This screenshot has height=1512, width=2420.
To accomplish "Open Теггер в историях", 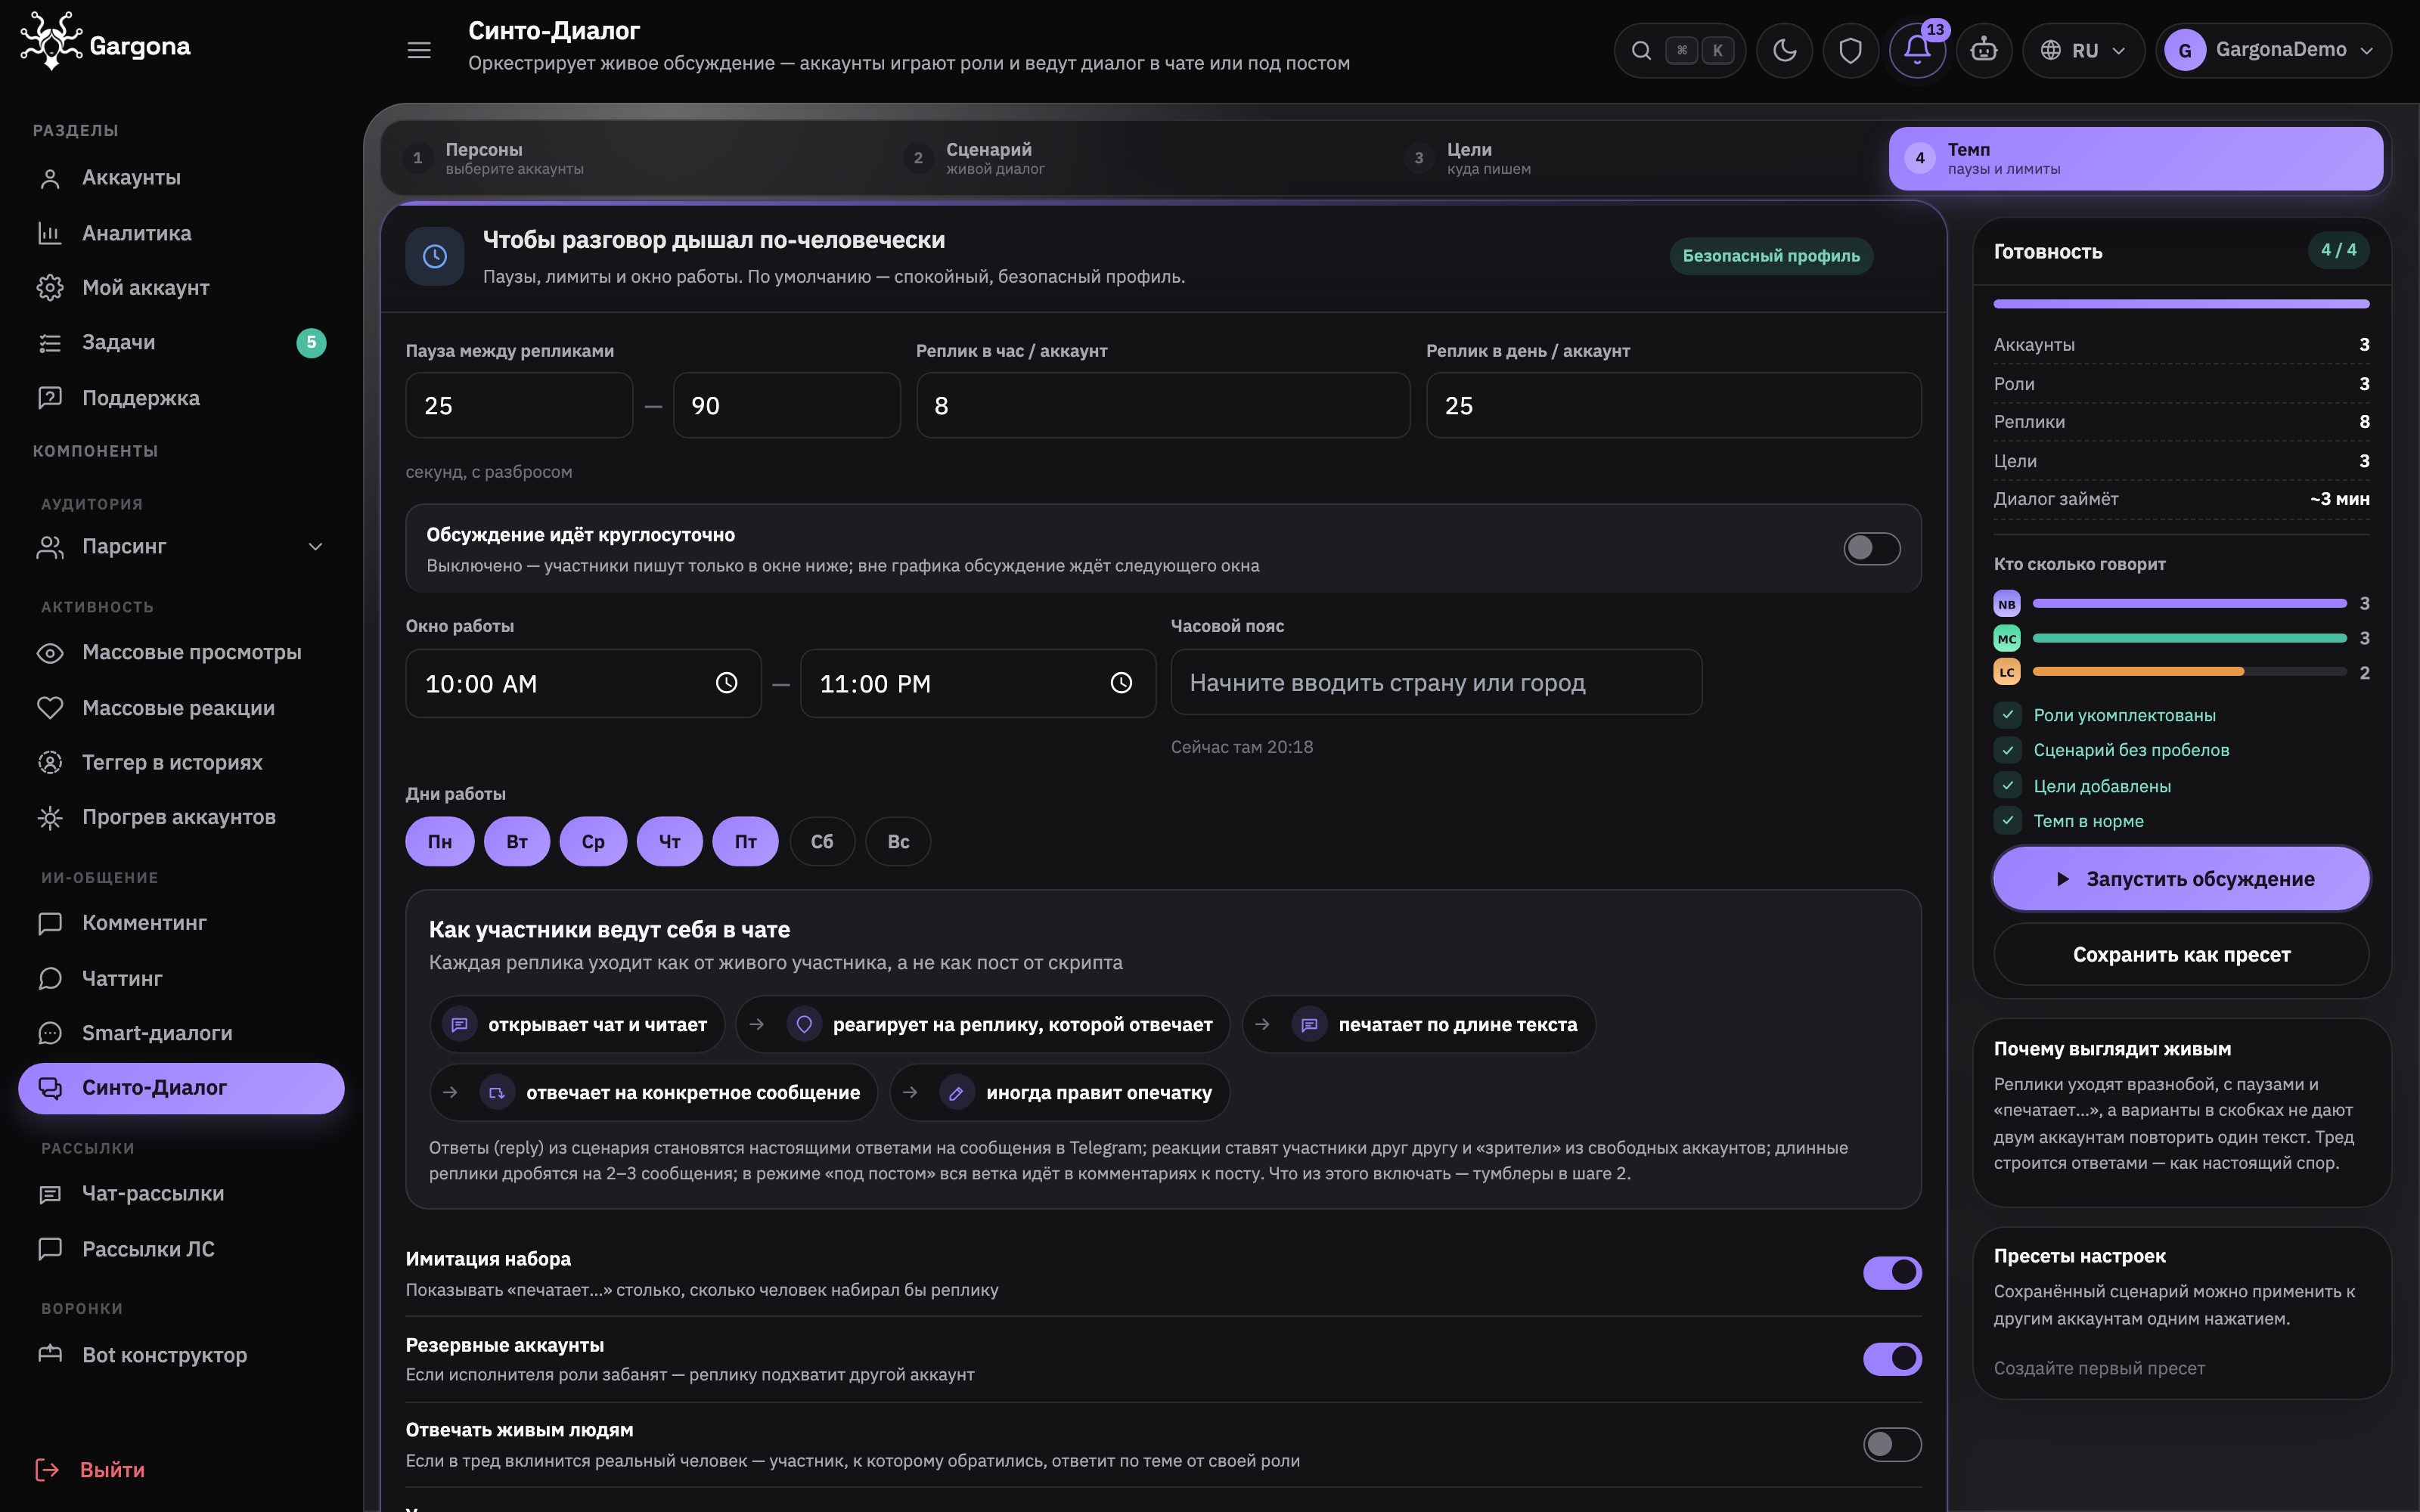I will (x=181, y=762).
